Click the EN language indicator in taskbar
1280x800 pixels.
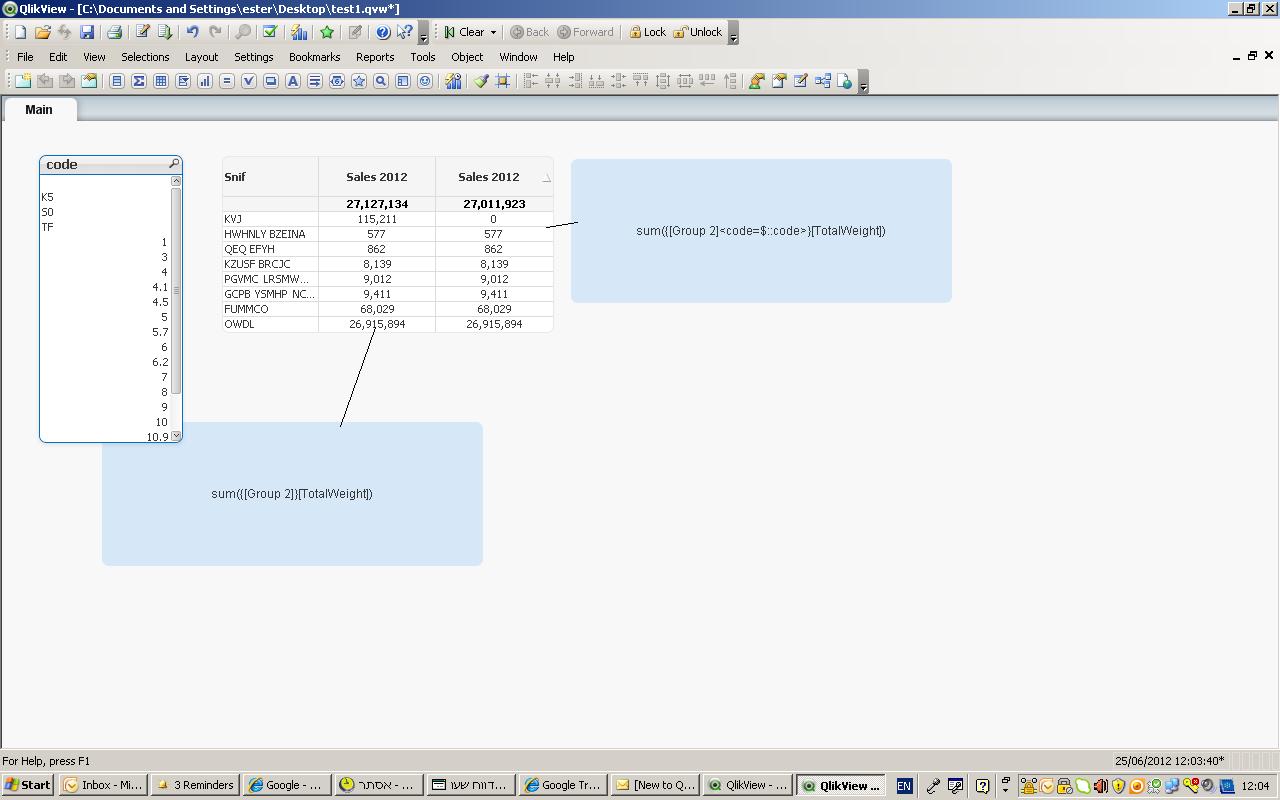pos(904,786)
